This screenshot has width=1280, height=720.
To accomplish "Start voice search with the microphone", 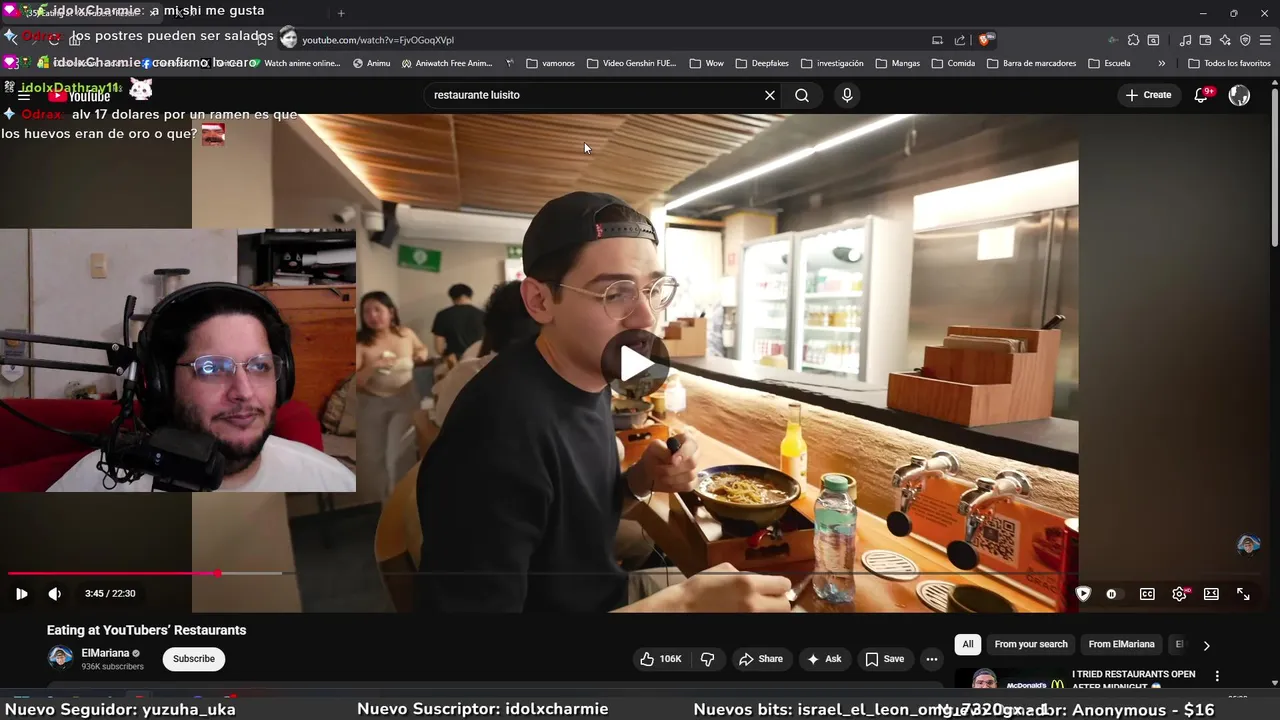I will [847, 95].
